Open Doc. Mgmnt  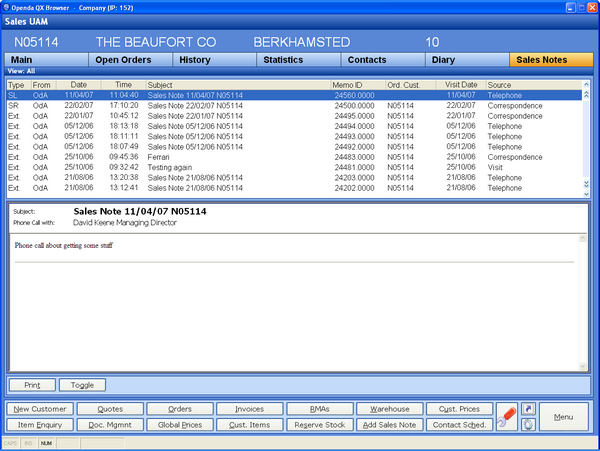(x=110, y=425)
